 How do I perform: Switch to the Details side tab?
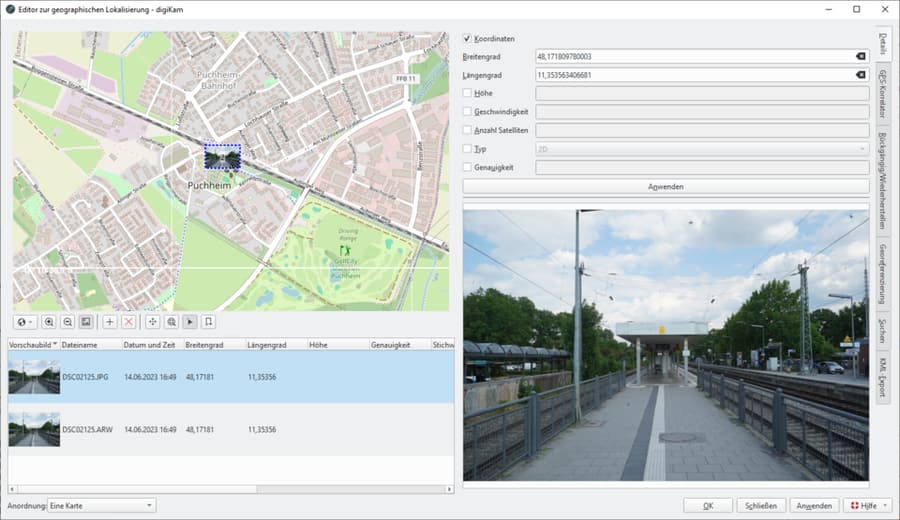pos(883,44)
